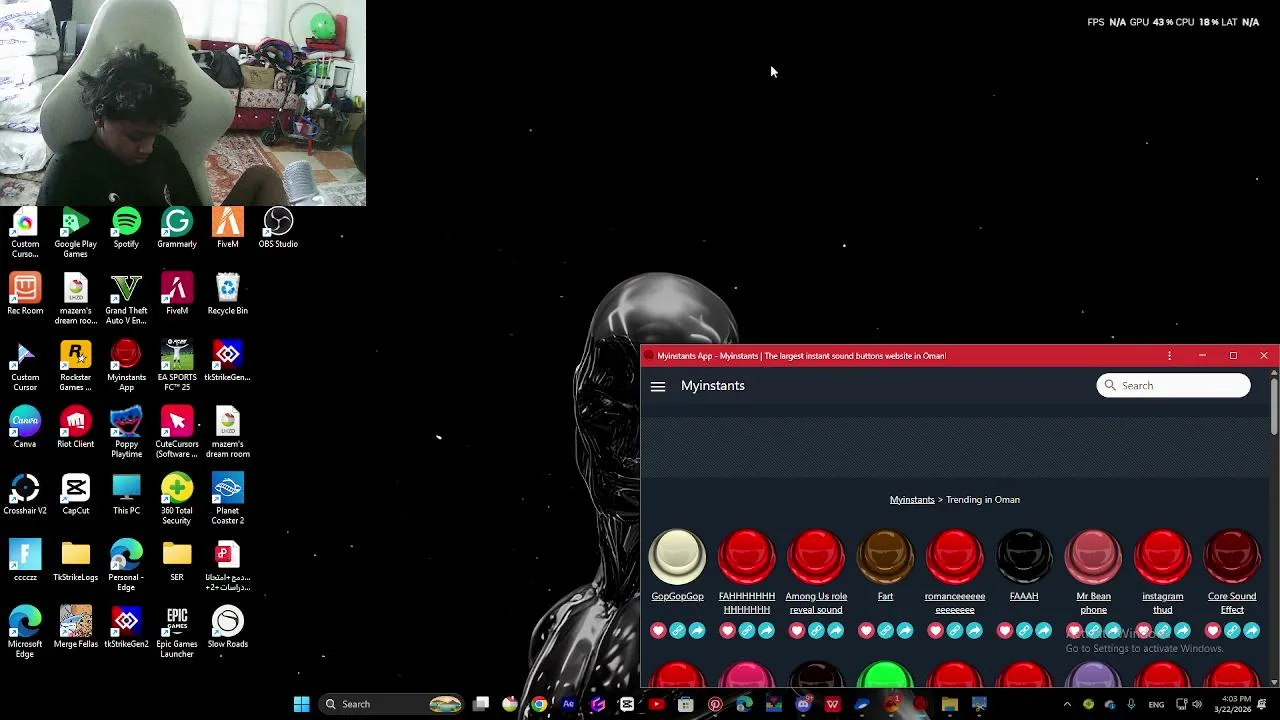Image resolution: width=1280 pixels, height=720 pixels.
Task: Open OBS Studio desktop shortcut
Action: 278,229
